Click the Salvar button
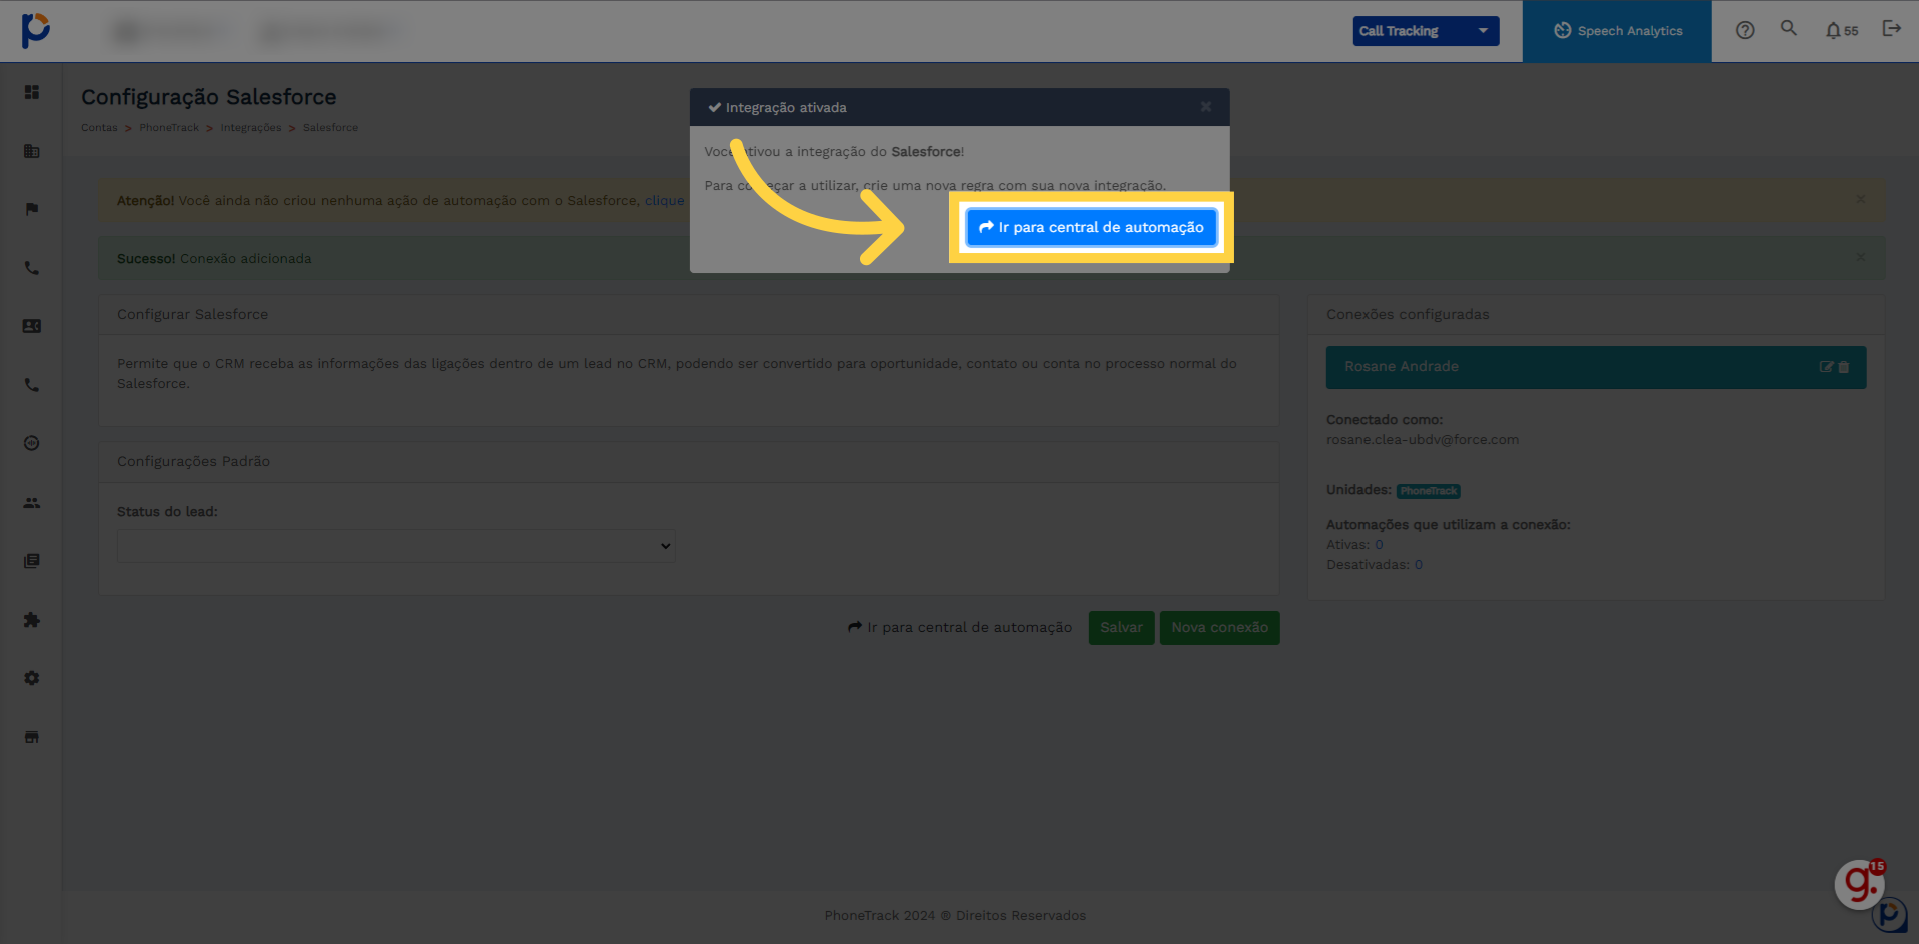The height and width of the screenshot is (944, 1919). coord(1121,628)
